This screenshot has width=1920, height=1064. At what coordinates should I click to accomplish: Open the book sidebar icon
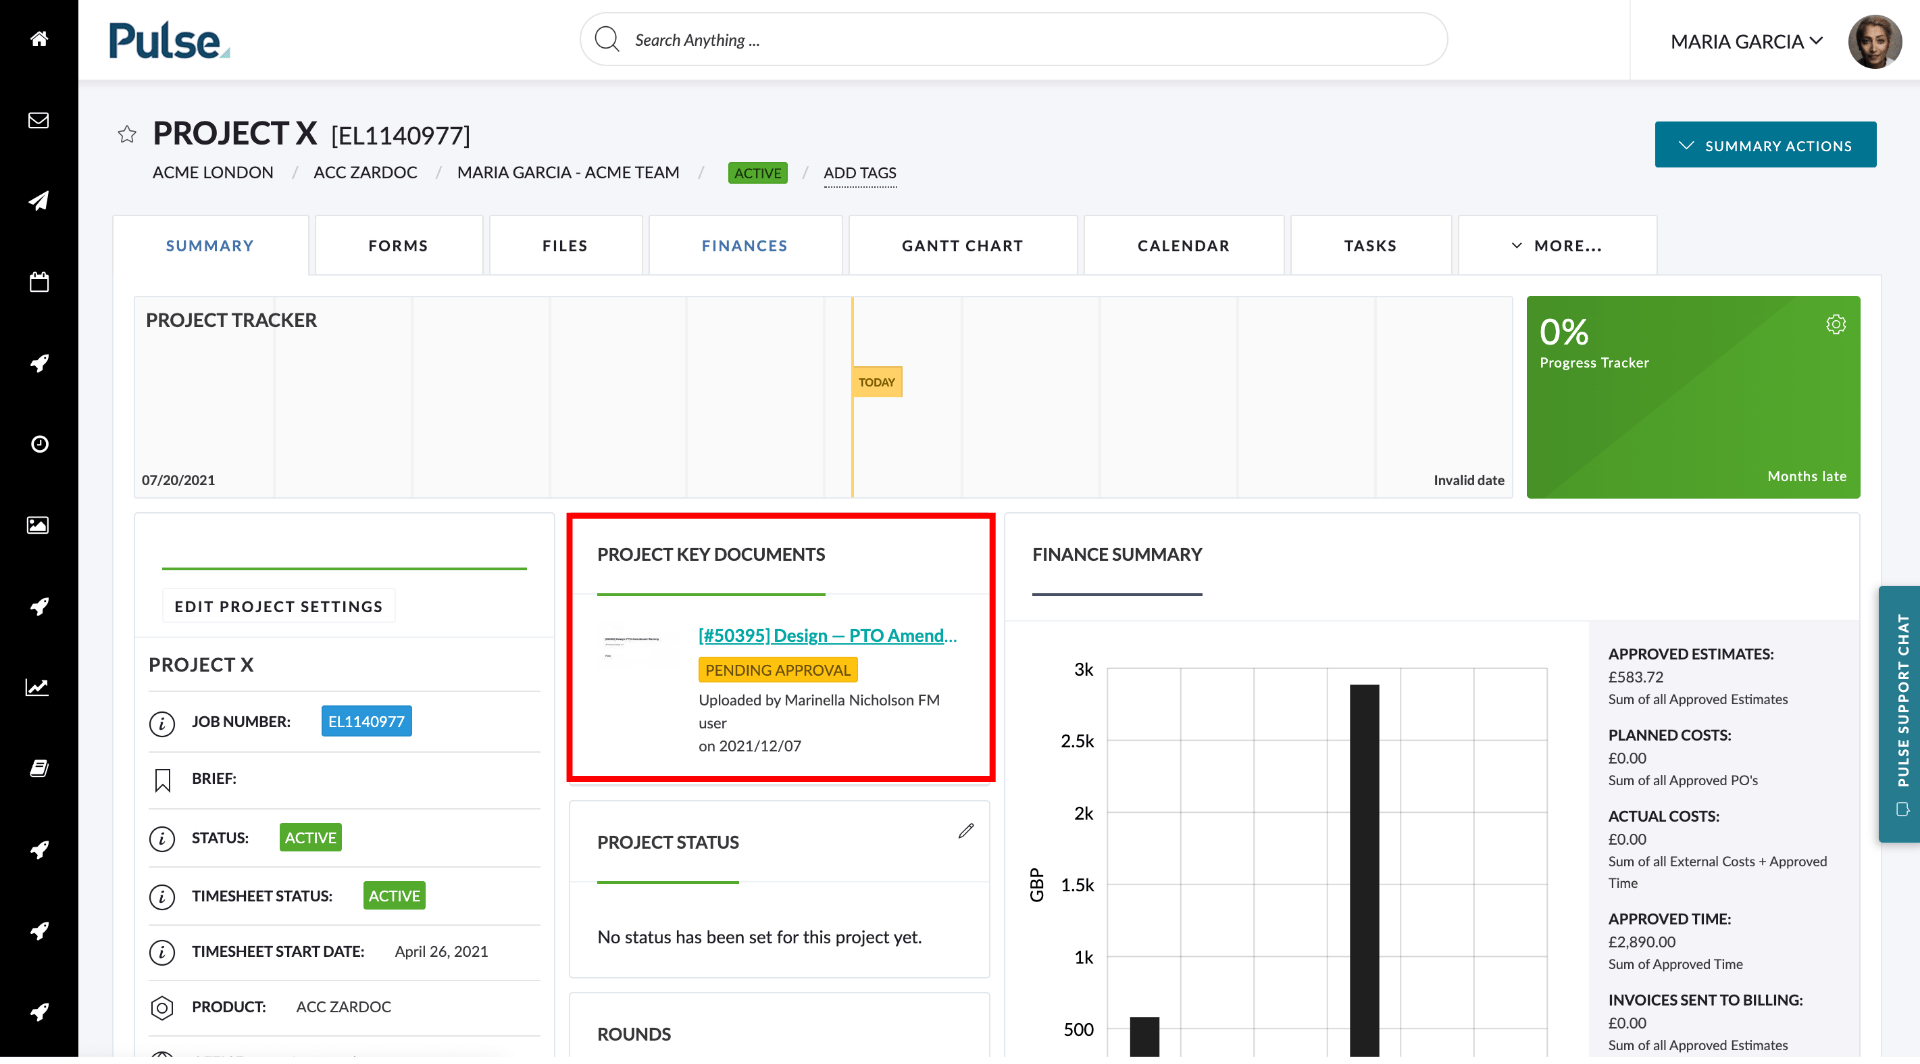click(39, 768)
